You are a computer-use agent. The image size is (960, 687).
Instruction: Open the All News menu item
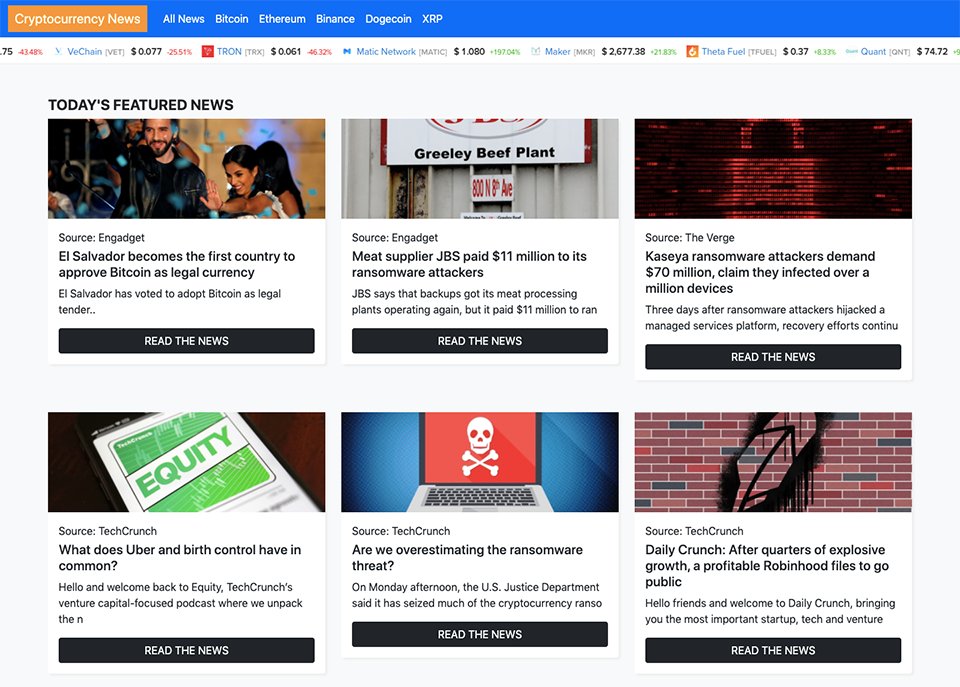coord(184,19)
